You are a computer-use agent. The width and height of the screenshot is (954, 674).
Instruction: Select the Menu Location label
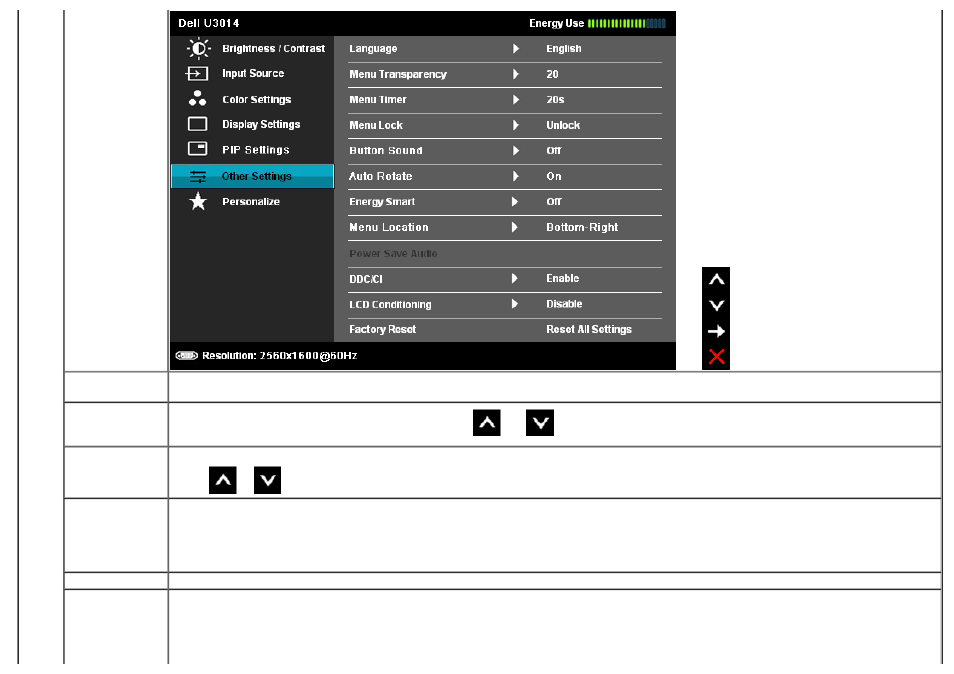tap(389, 228)
